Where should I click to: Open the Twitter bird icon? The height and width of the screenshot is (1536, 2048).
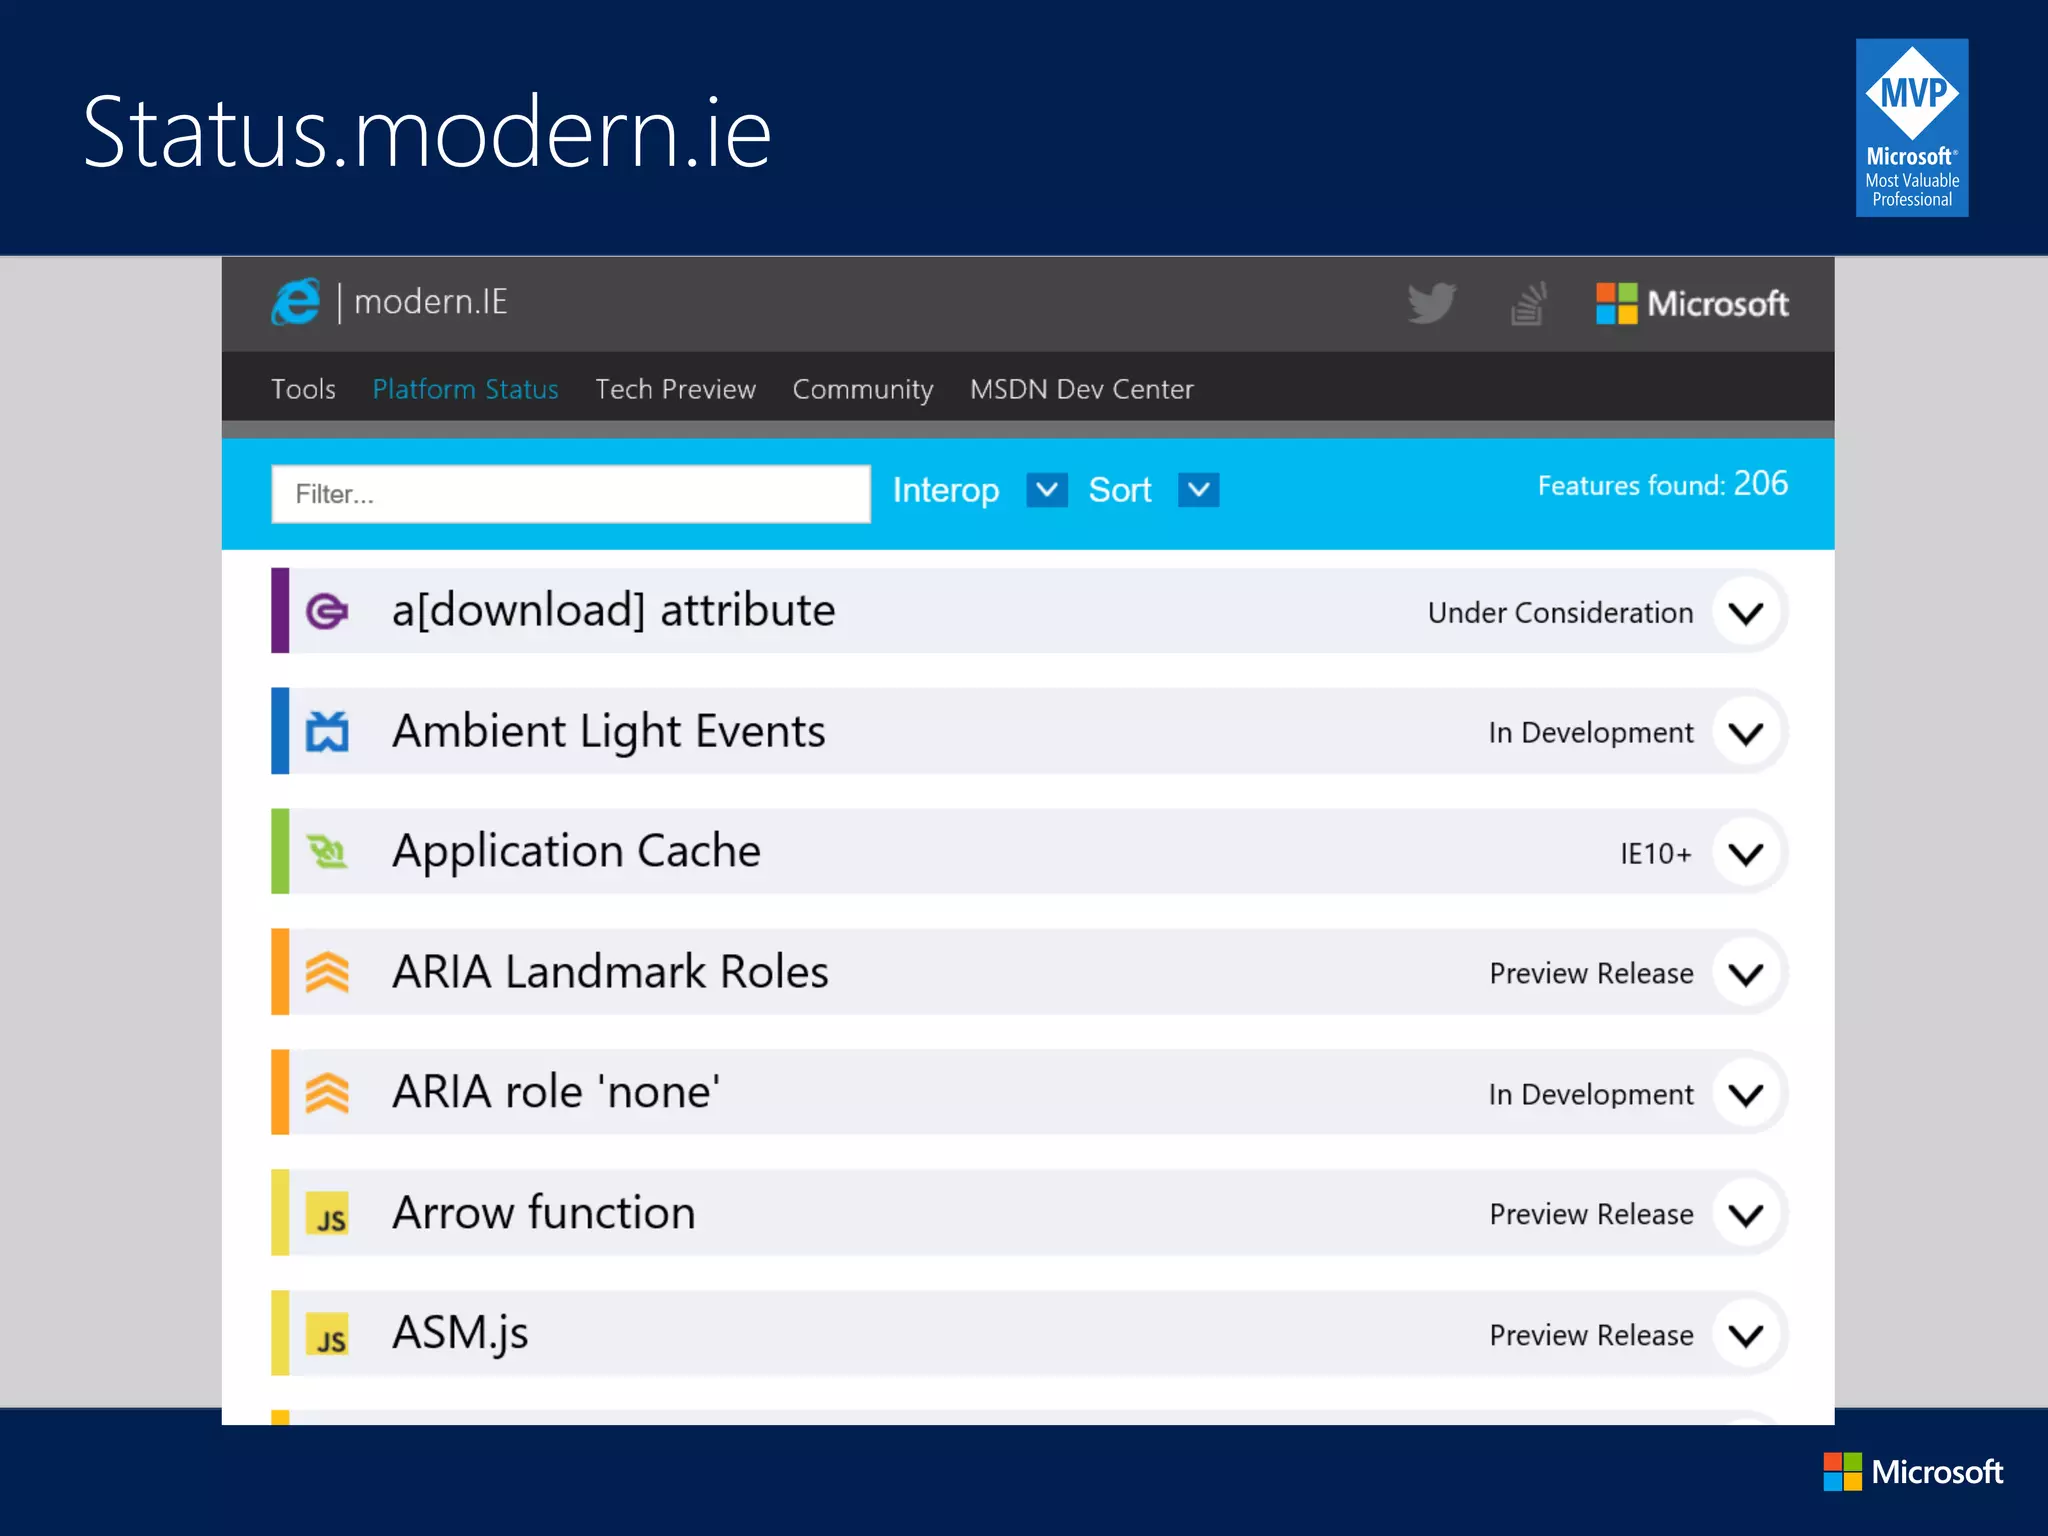tap(1432, 303)
